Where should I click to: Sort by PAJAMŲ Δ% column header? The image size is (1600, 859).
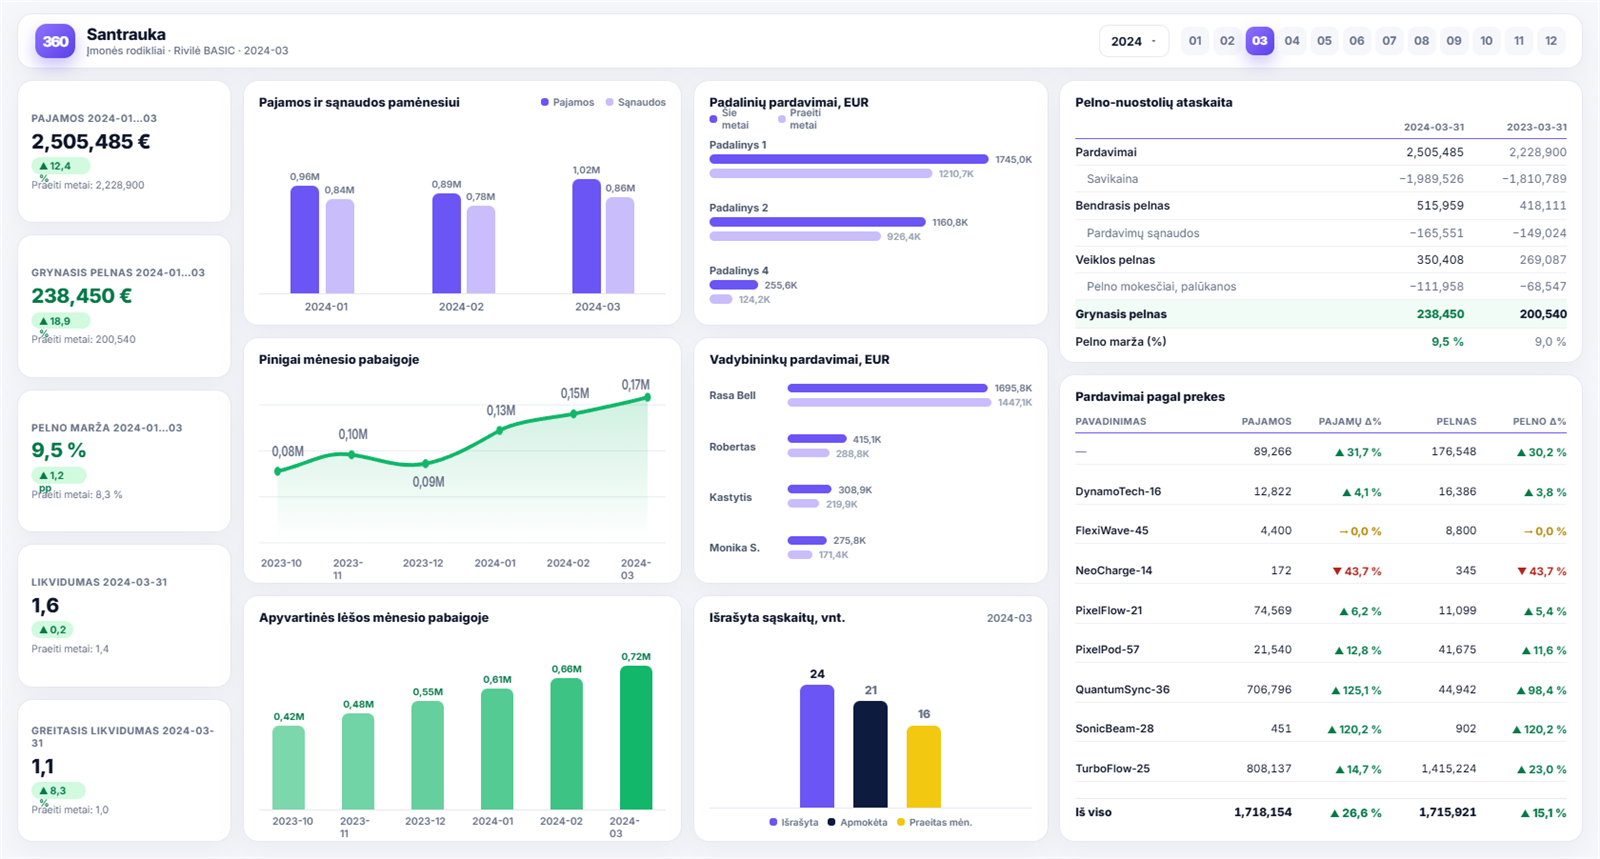coord(1350,422)
